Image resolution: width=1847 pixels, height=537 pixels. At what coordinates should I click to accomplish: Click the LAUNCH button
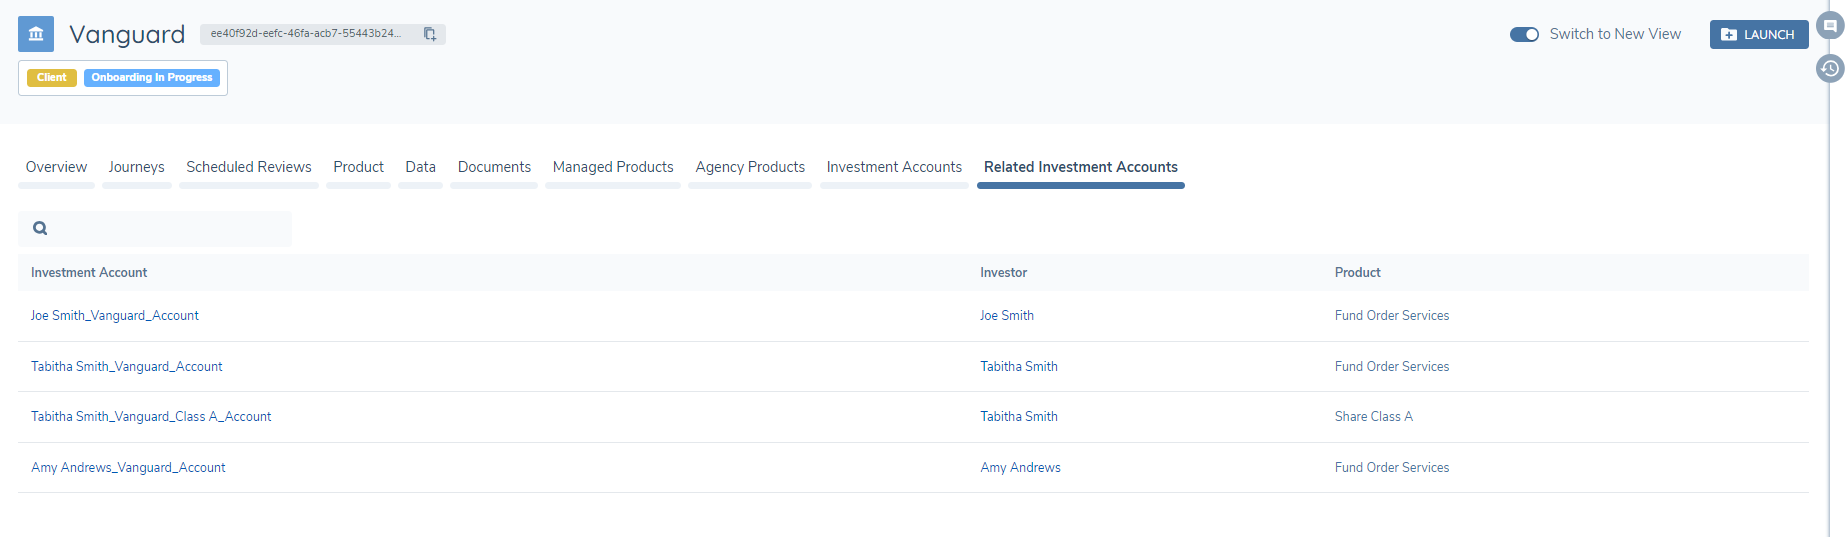[1759, 34]
